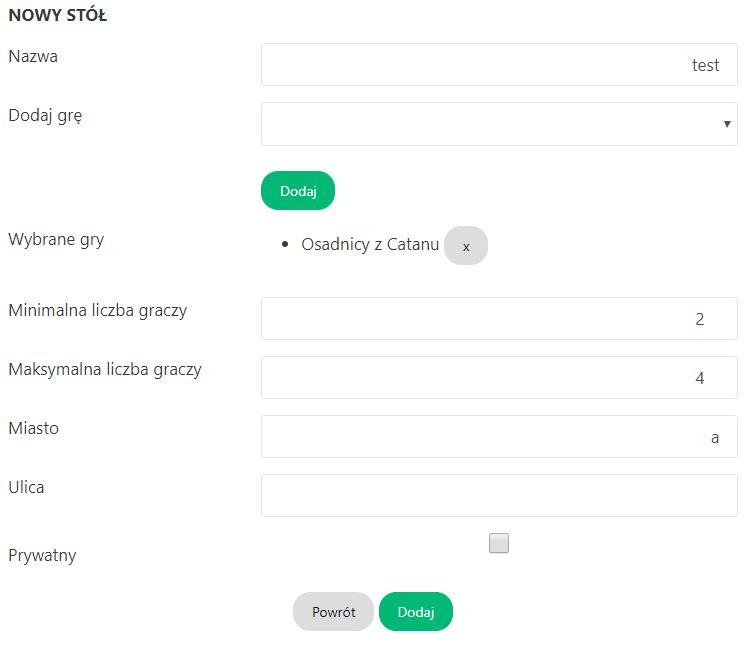Click the Minimalna liczba graczy input

(499, 319)
